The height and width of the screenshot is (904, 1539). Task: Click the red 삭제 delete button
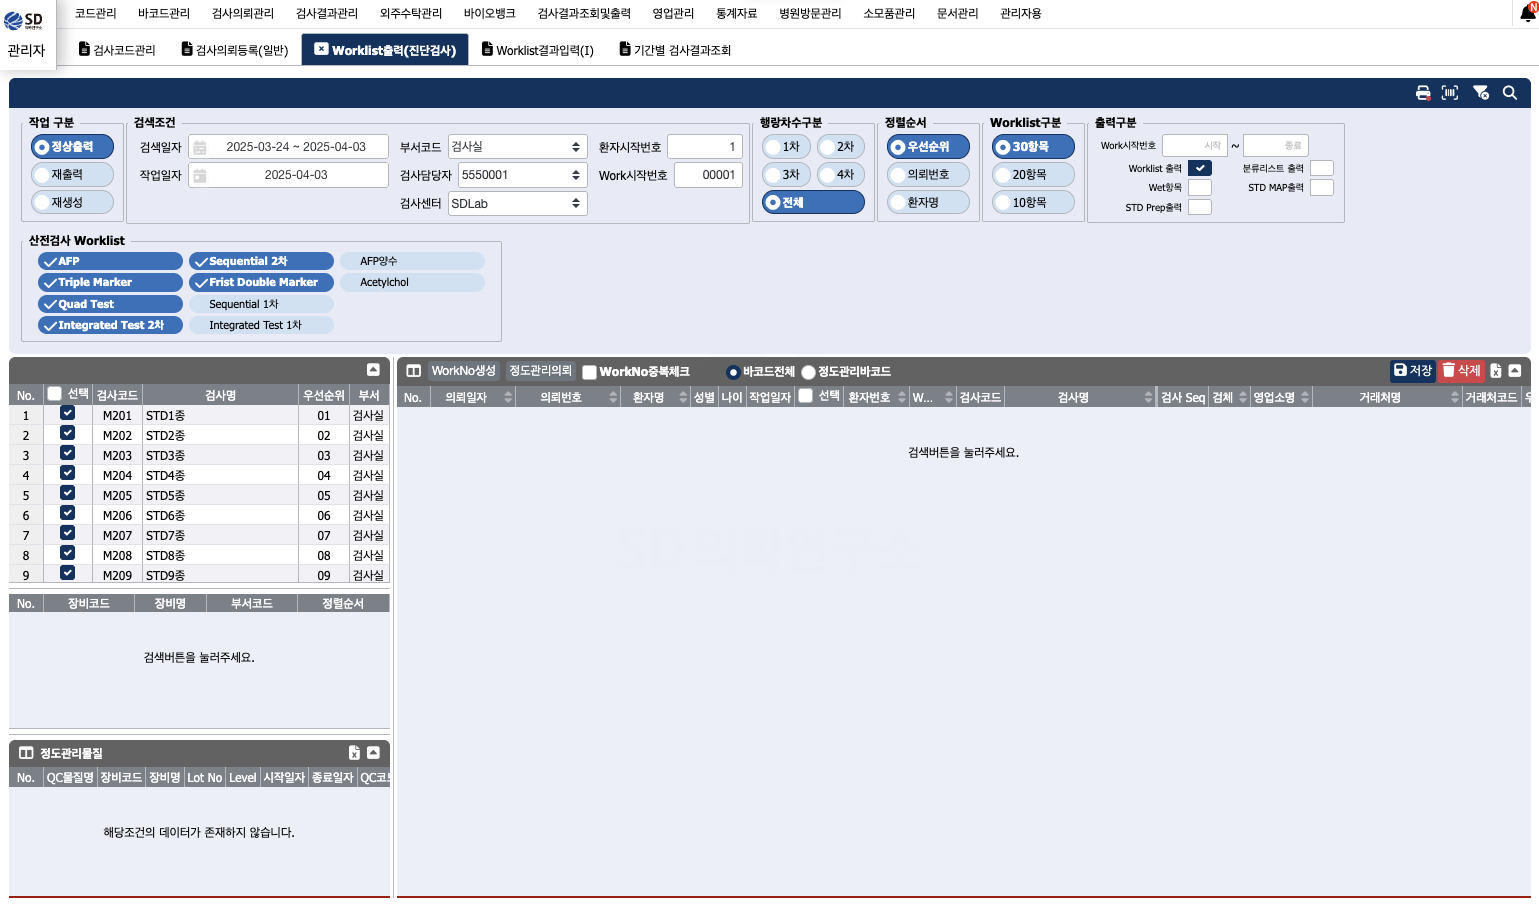click(x=1461, y=371)
